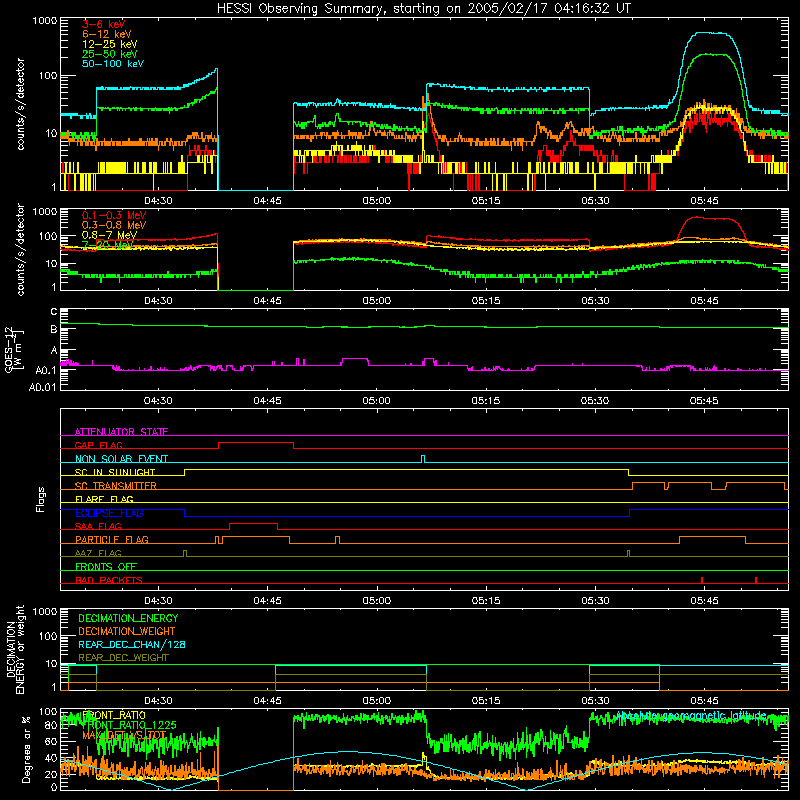Viewport: 800px width, 800px height.
Task: Click the raised GAP_FLAG segment
Action: click(256, 443)
